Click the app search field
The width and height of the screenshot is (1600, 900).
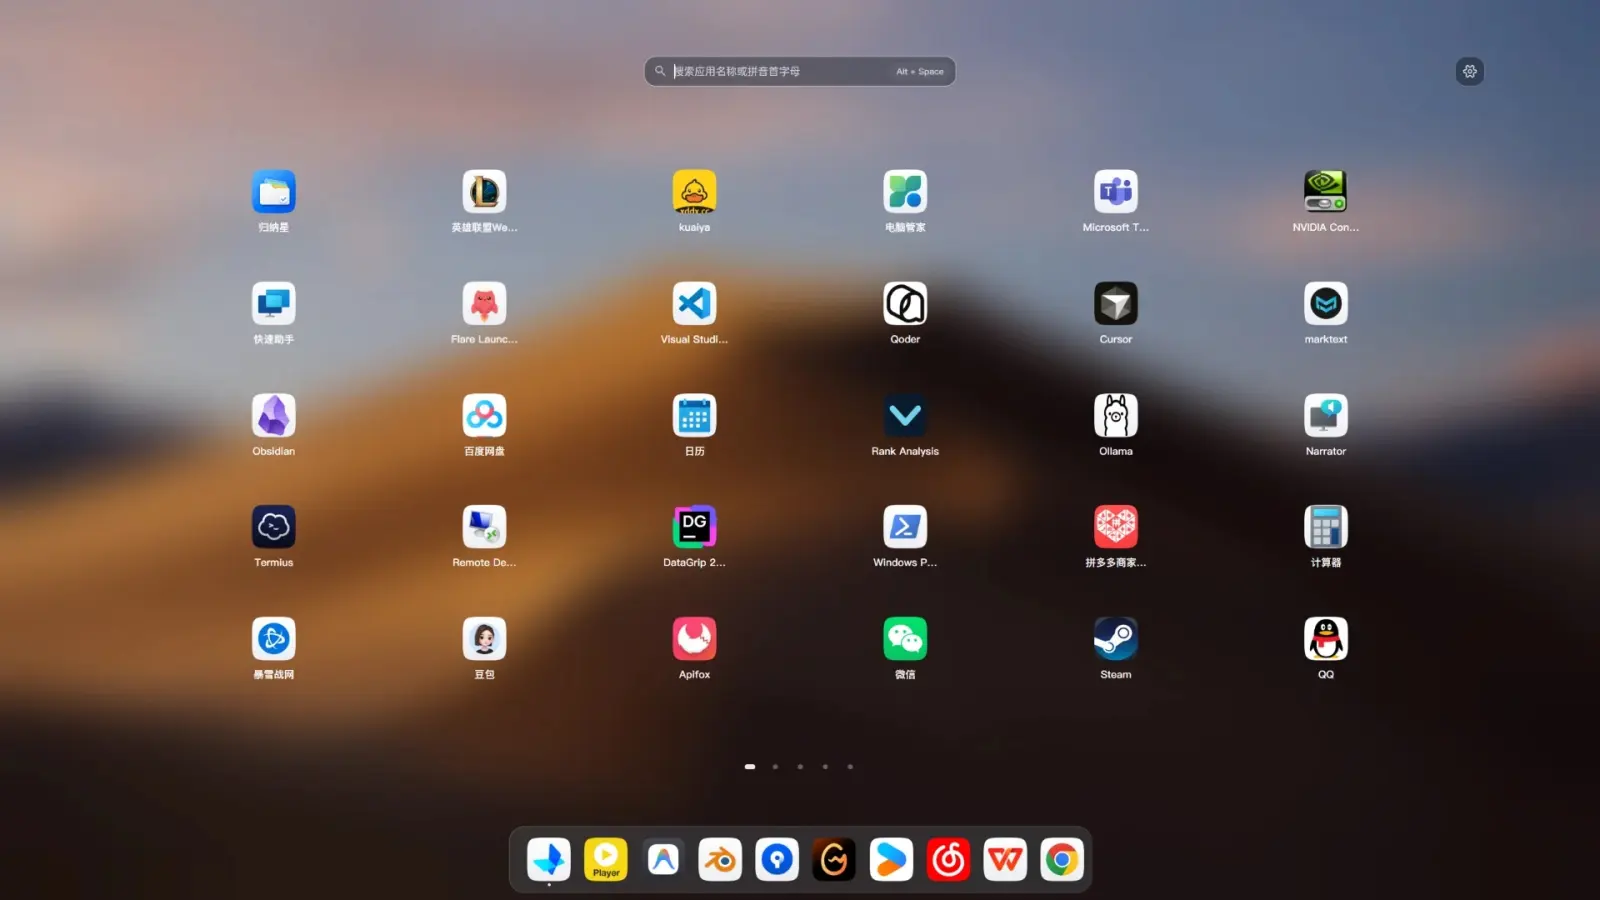point(800,71)
